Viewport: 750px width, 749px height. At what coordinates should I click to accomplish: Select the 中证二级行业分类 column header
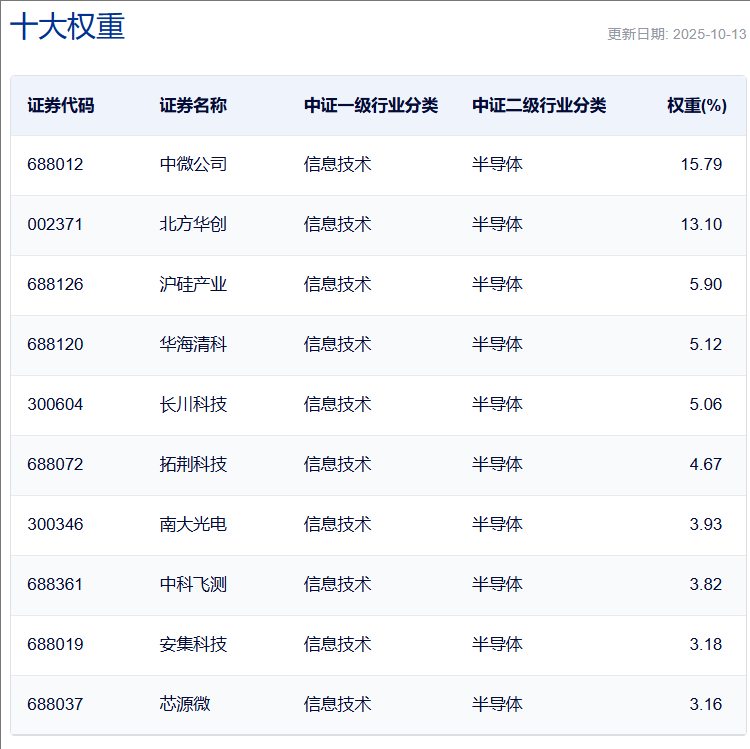[539, 105]
